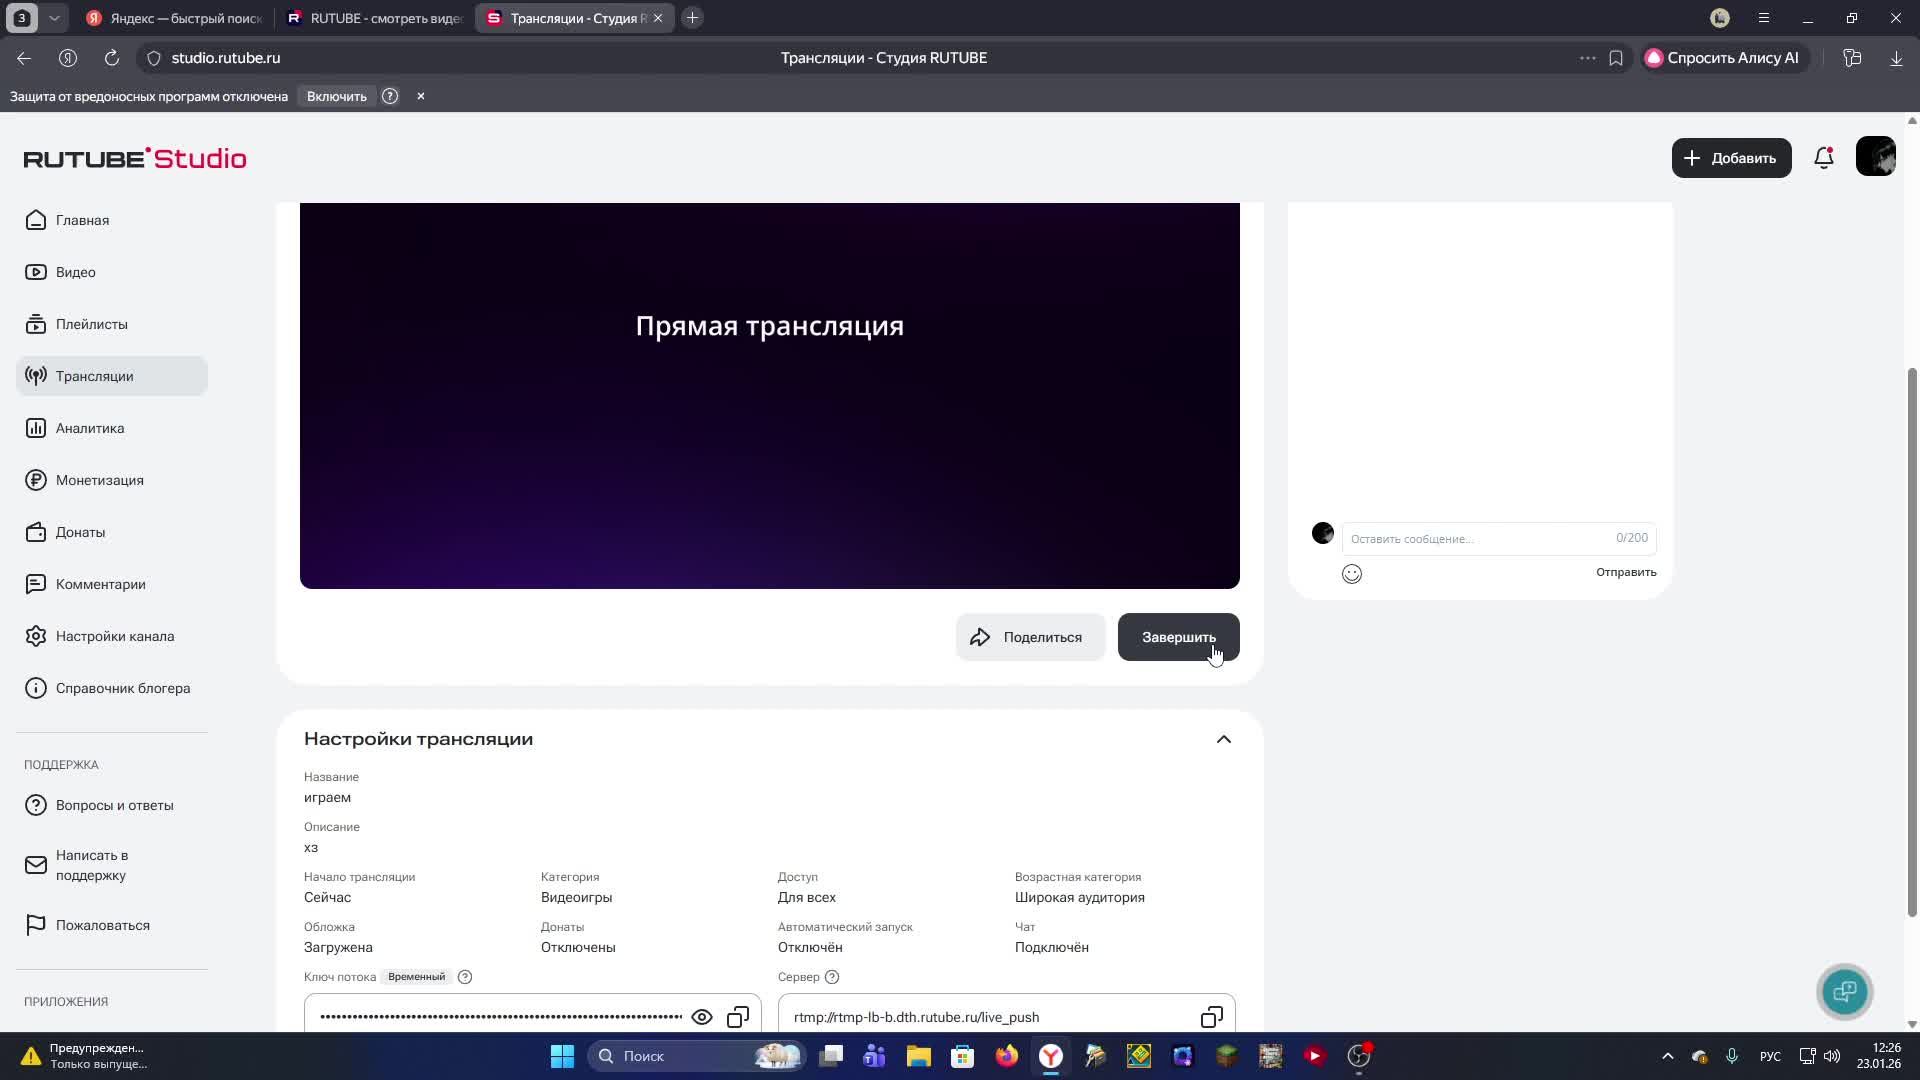Switch to the RUTUBE browser tab

(x=375, y=18)
